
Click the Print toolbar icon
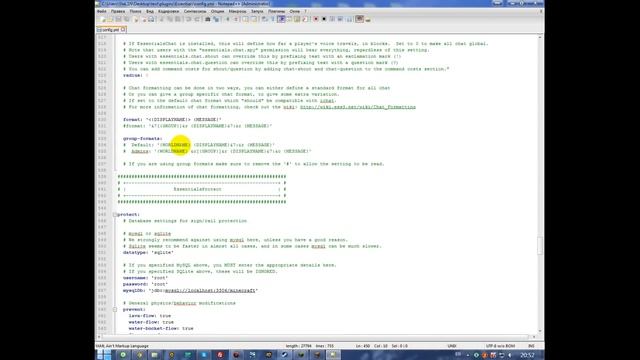click(x=151, y=19)
